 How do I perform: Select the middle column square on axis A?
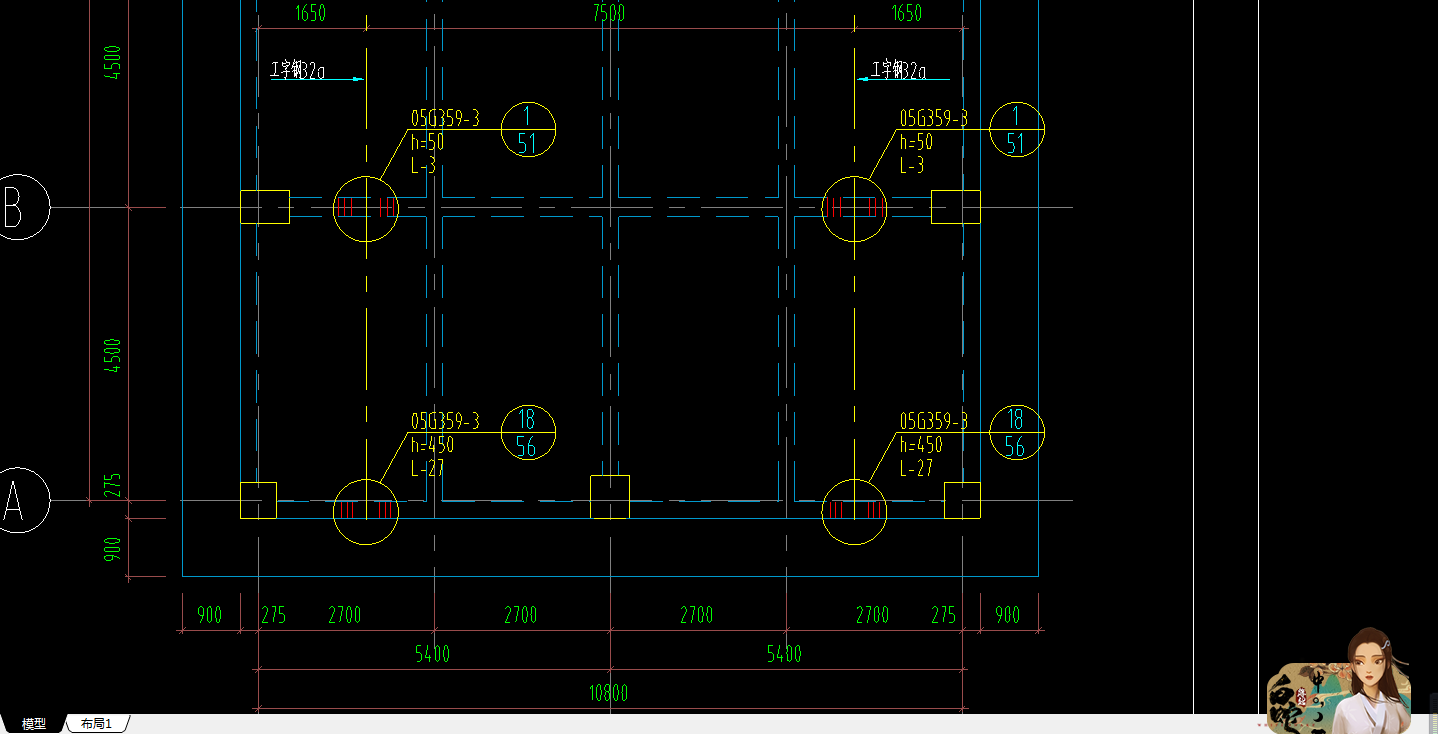click(609, 497)
